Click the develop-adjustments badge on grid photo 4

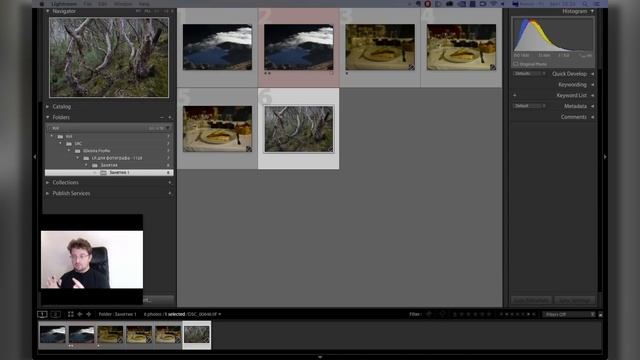493,67
